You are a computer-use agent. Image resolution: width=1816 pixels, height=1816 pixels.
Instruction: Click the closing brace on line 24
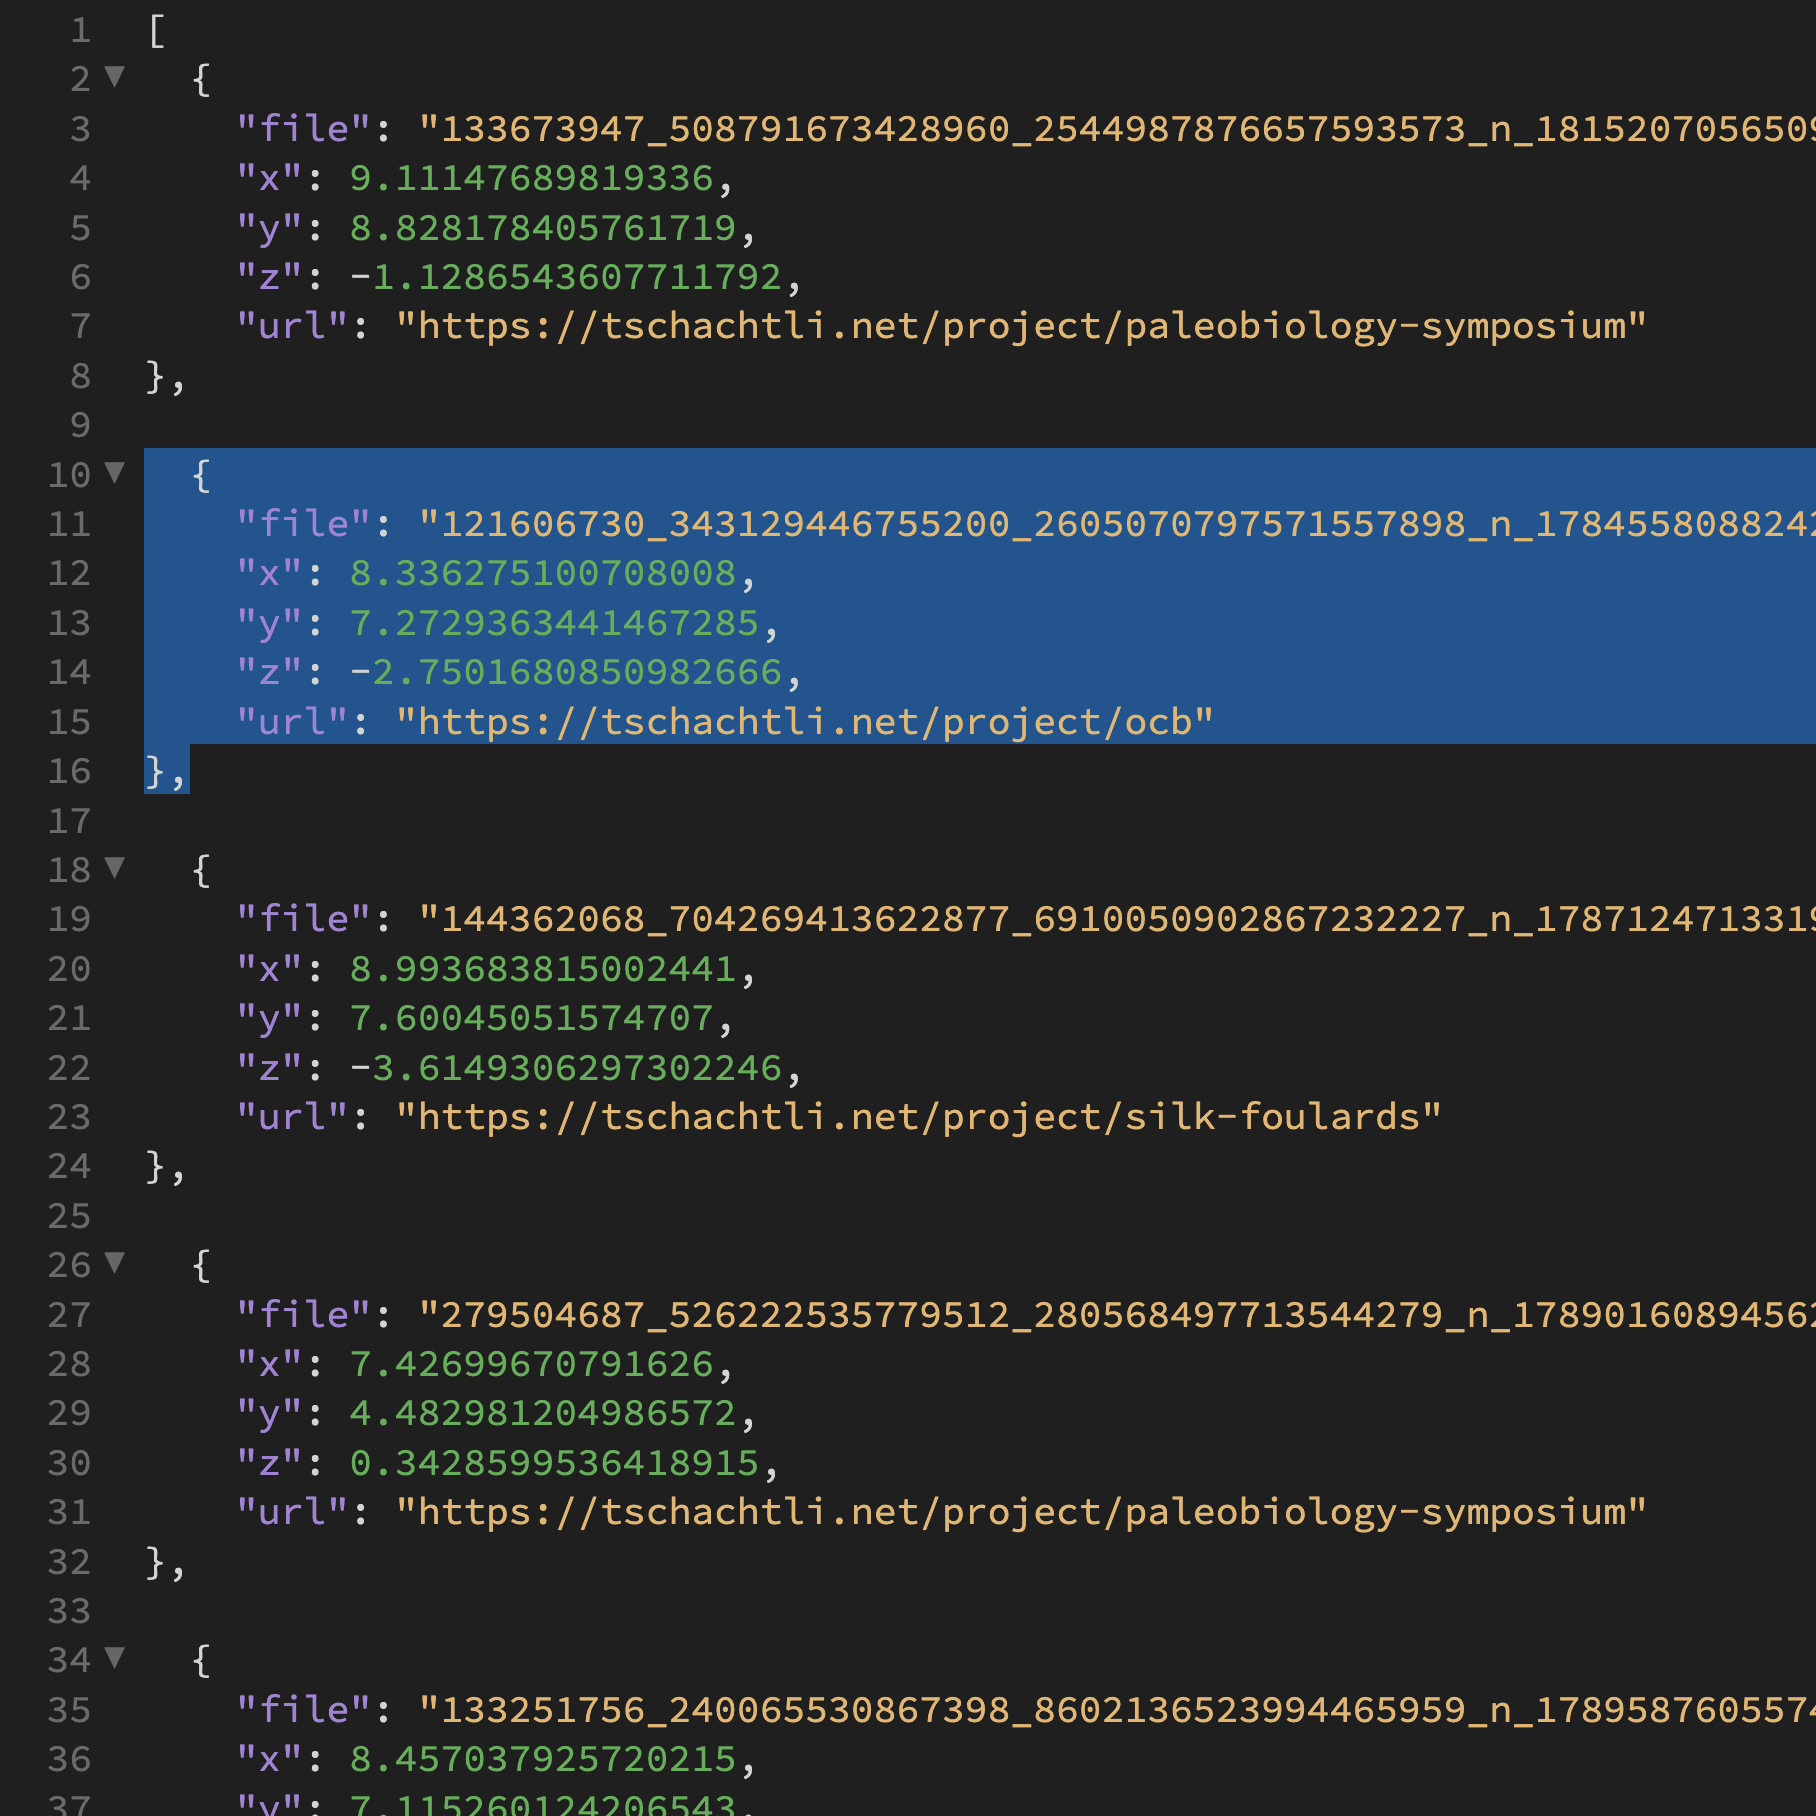tap(155, 1166)
